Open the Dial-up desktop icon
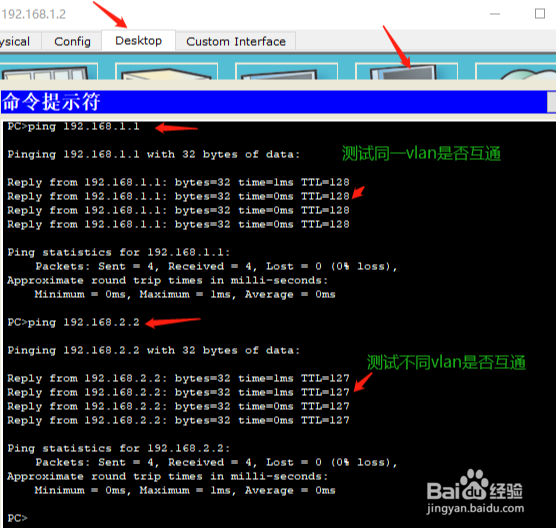The height and width of the screenshot is (528, 556). (x=166, y=71)
